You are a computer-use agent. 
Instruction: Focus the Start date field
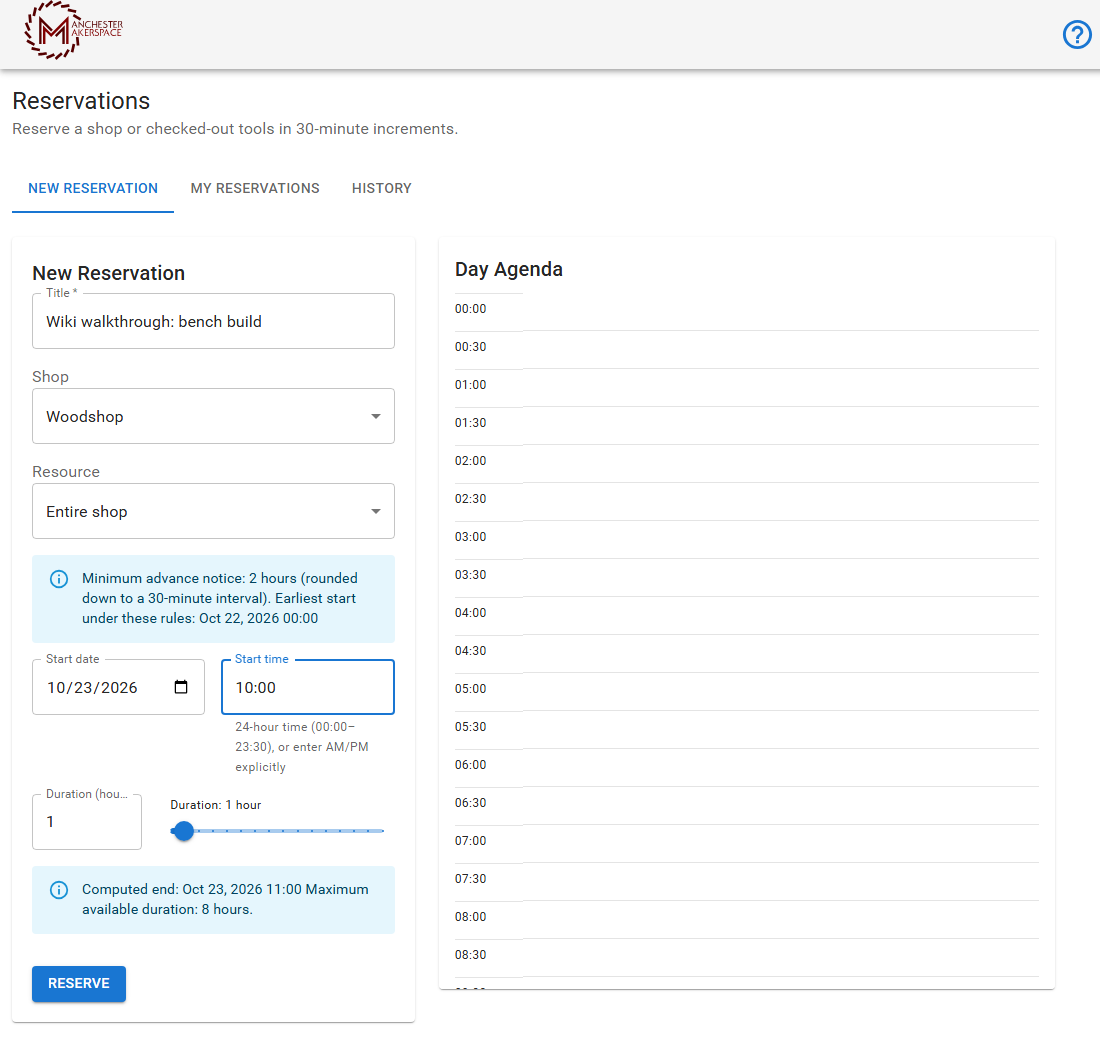tap(119, 687)
